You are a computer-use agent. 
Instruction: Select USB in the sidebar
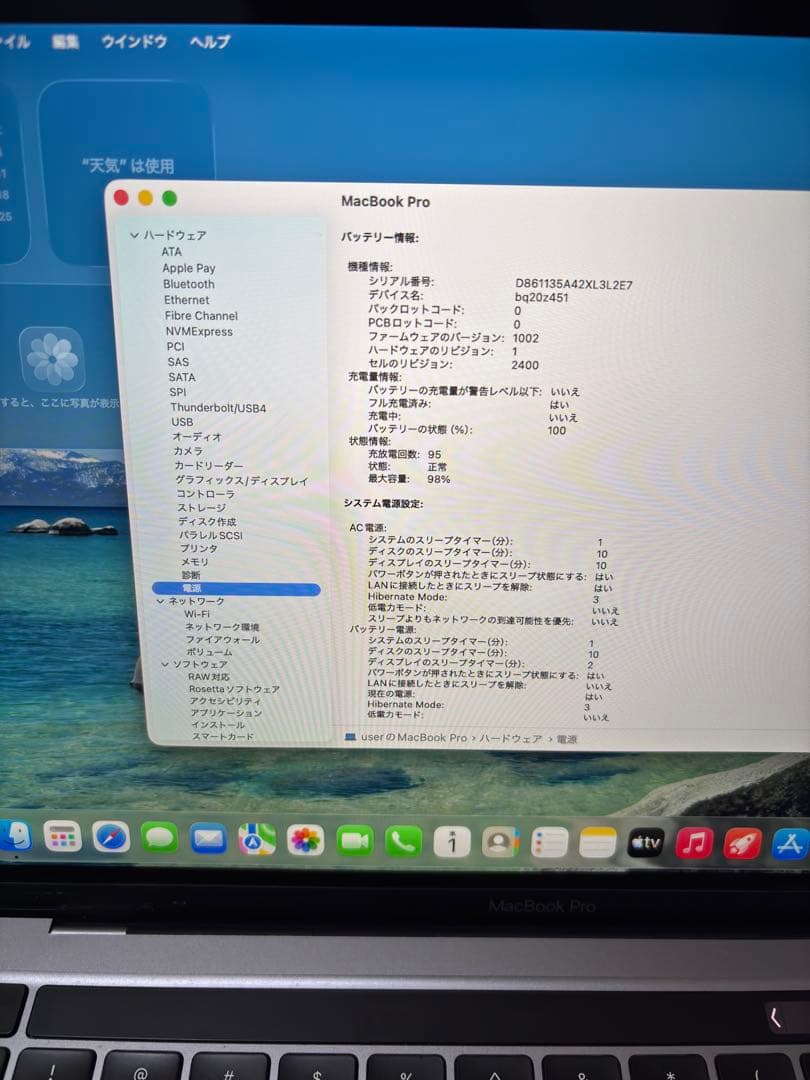point(182,422)
